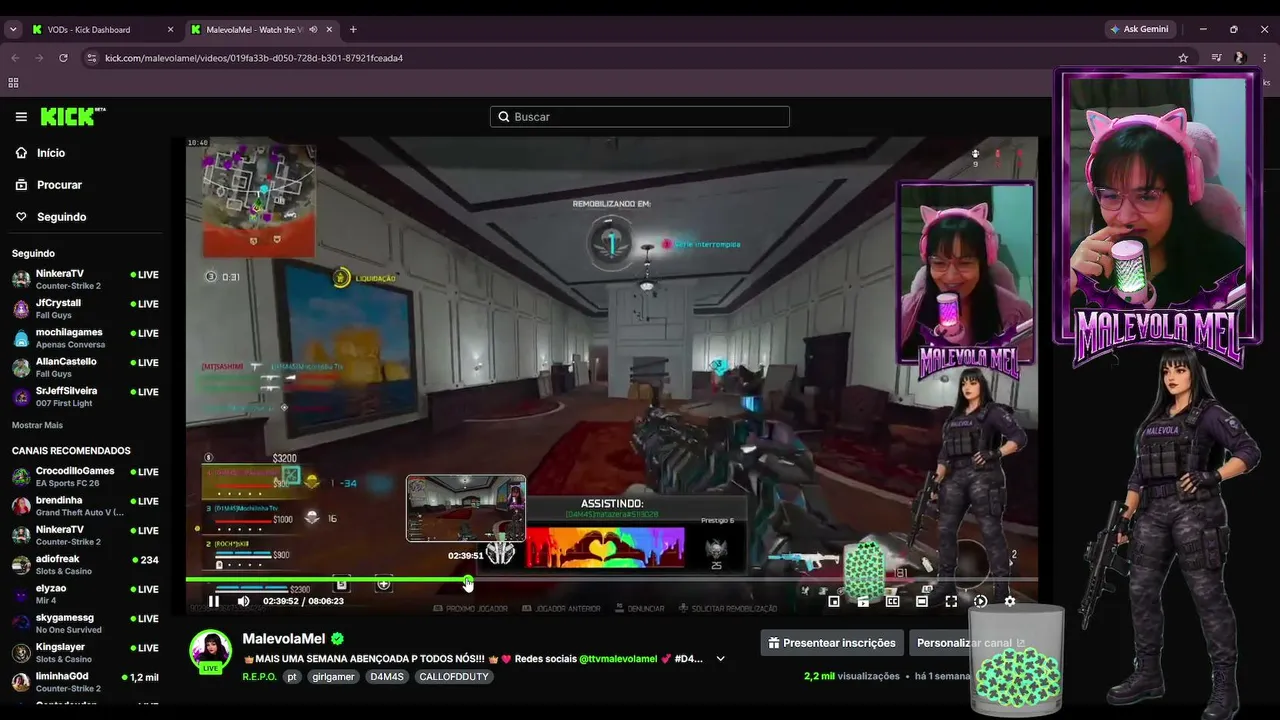Image resolution: width=1280 pixels, height=720 pixels.
Task: Expand followed channels with Mostrar Mais
Action: 37,425
